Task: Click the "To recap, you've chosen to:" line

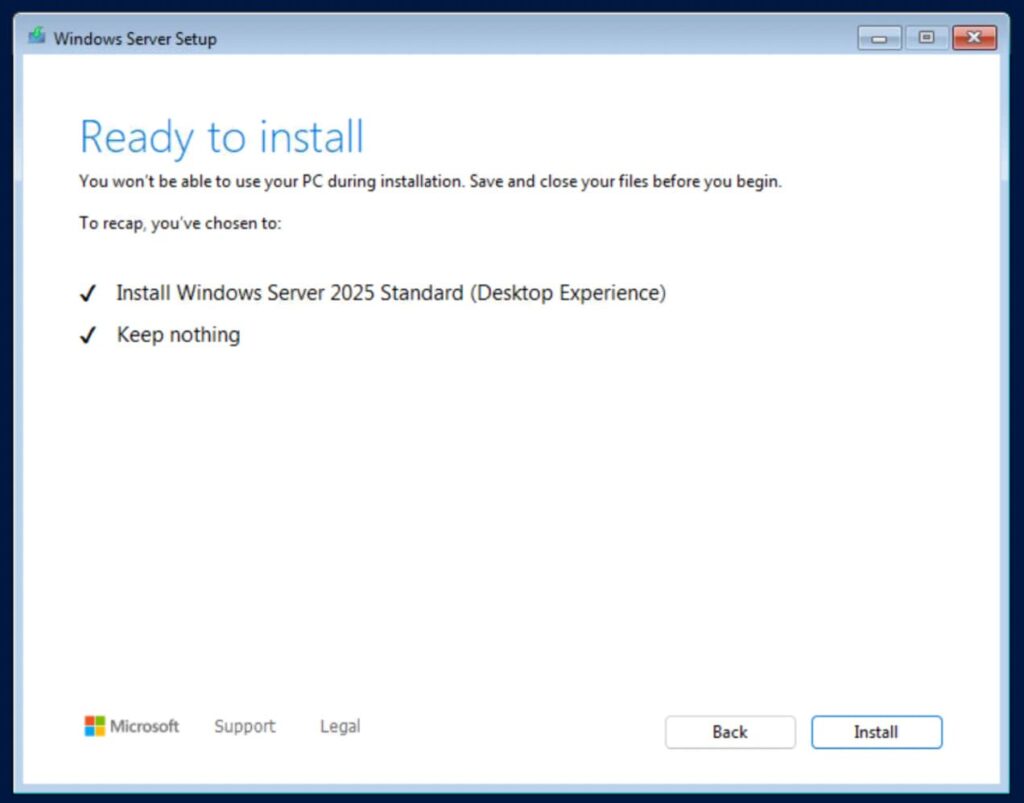Action: tap(180, 223)
